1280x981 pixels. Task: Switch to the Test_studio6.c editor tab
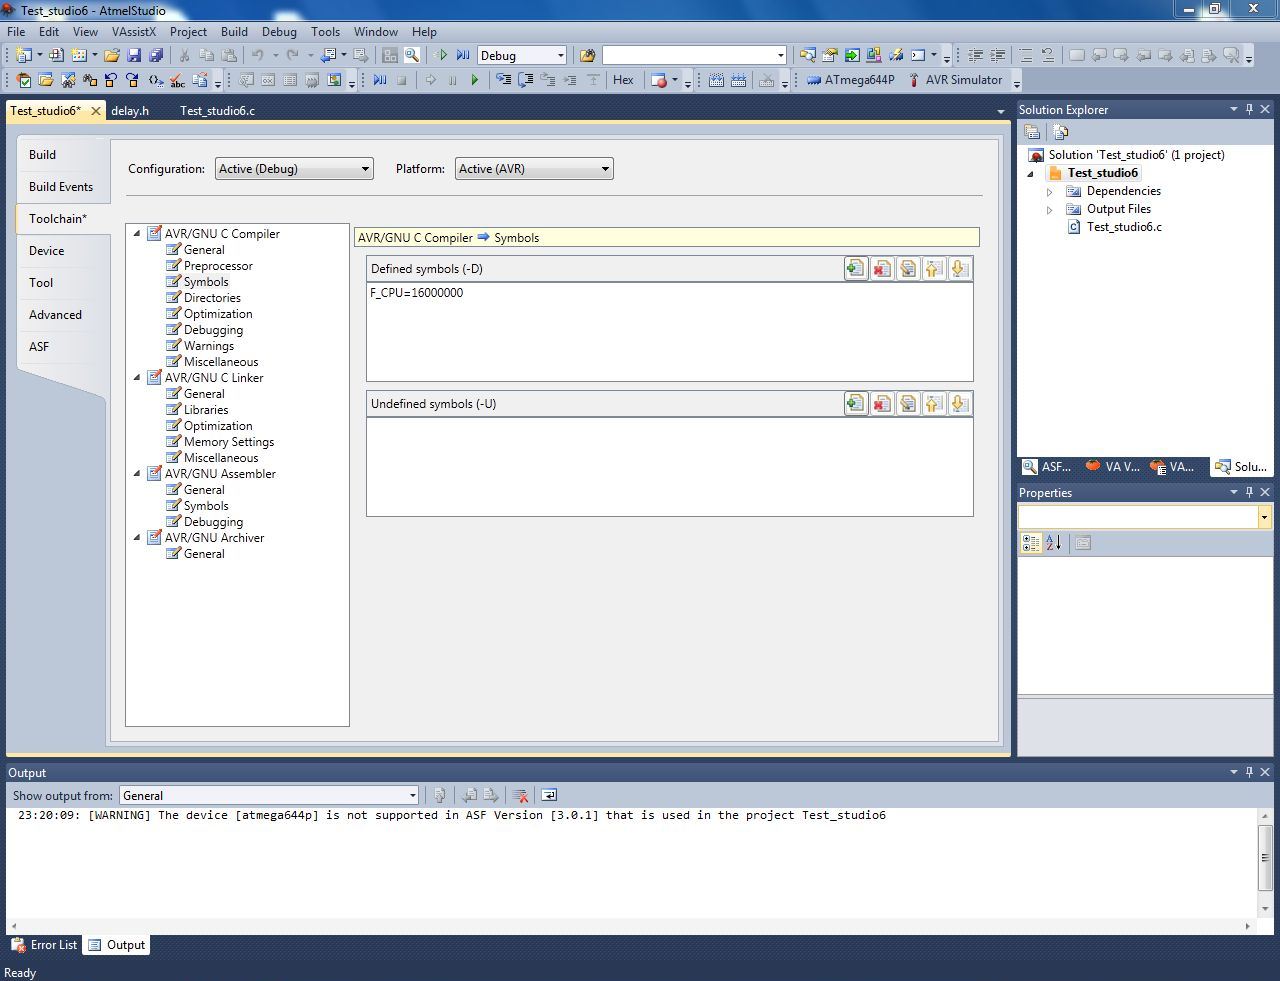[217, 111]
